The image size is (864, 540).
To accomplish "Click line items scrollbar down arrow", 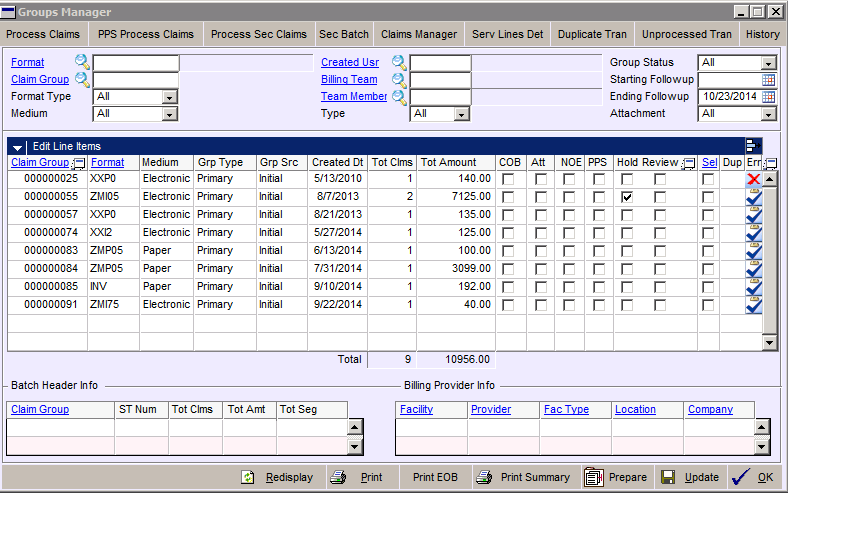I will (770, 343).
